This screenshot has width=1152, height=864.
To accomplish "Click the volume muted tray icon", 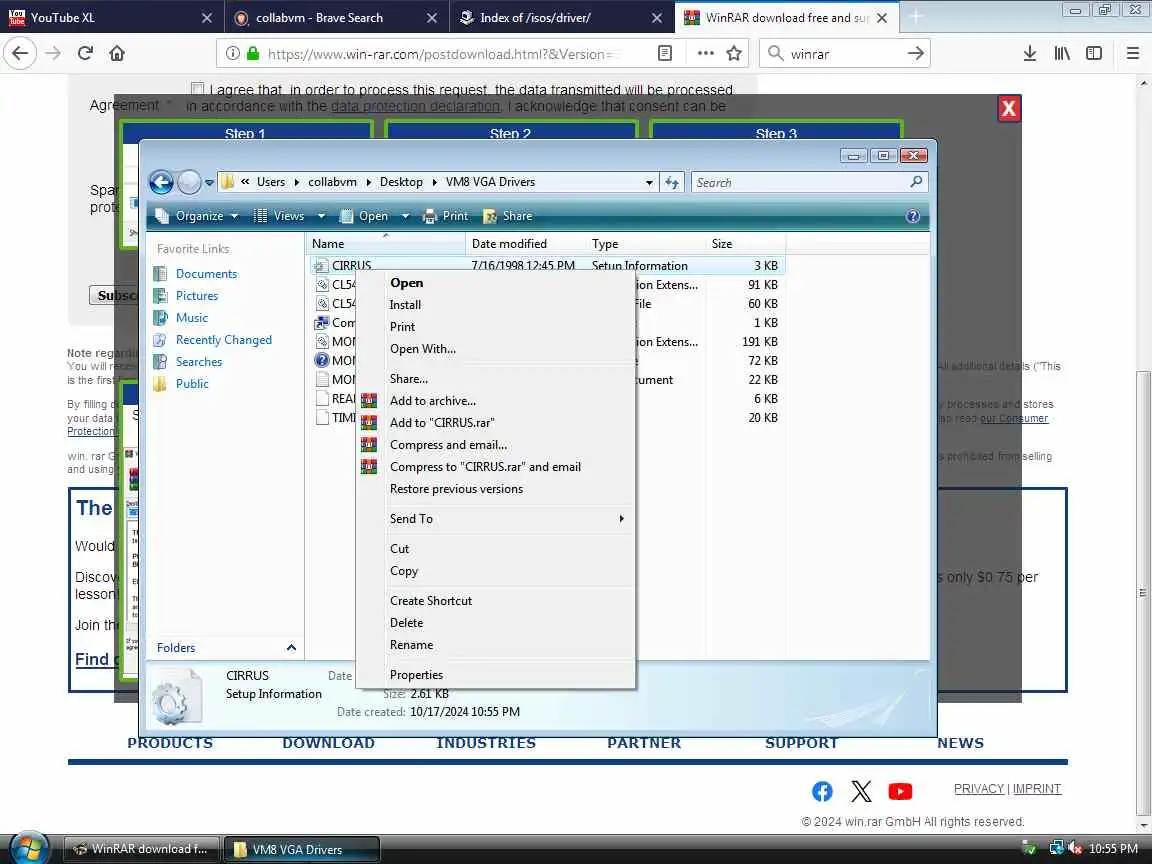I will click(x=1075, y=849).
